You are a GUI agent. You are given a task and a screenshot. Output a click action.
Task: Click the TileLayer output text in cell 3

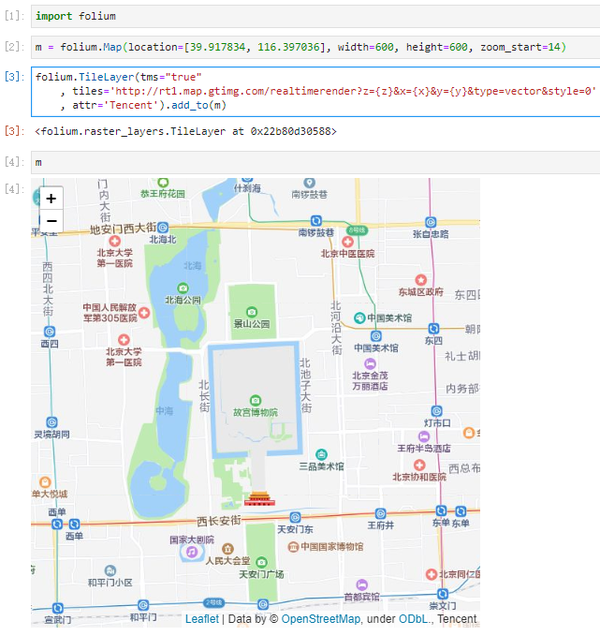(x=186, y=131)
